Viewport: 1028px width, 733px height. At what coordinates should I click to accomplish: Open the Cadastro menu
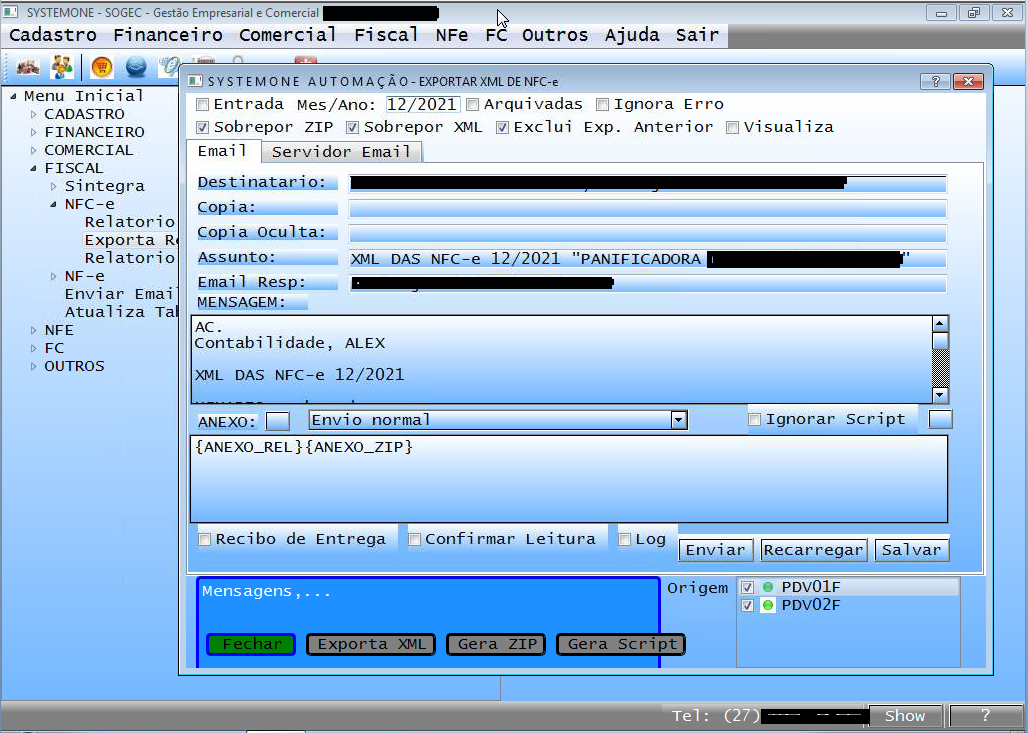coord(53,35)
